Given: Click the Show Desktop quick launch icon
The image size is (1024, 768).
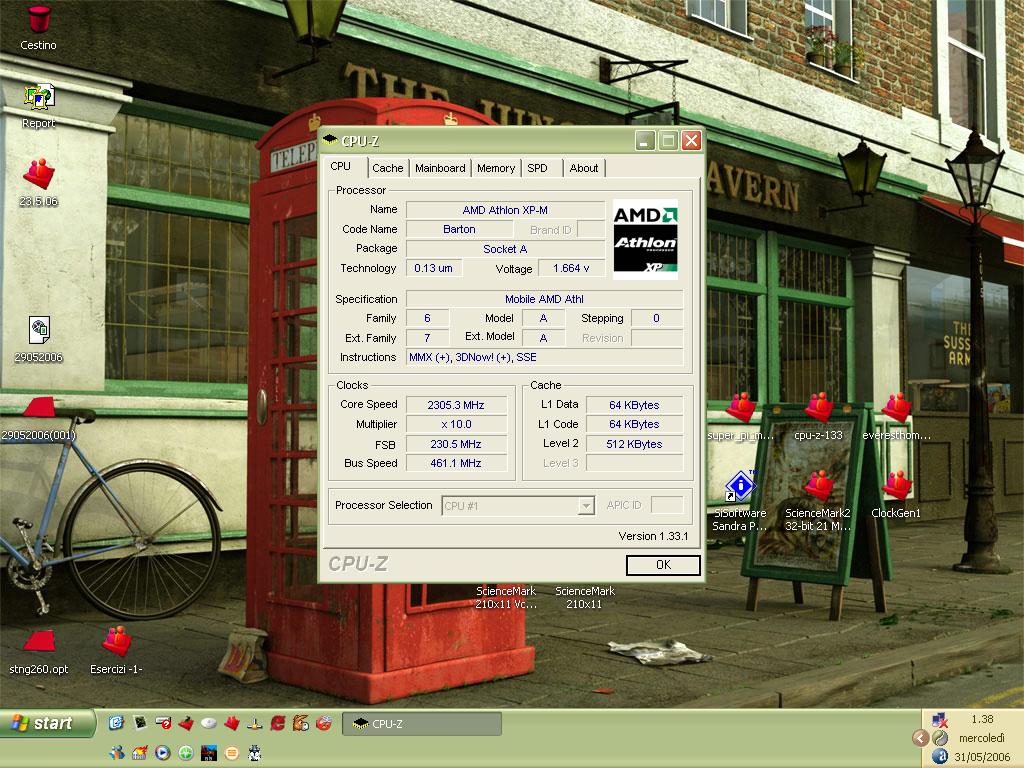Looking at the screenshot, I should 116,722.
